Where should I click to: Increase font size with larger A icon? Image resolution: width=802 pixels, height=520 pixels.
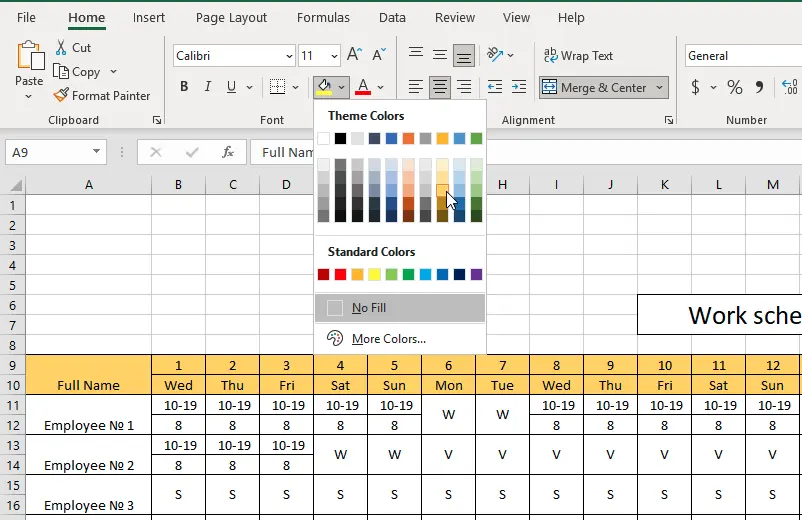[356, 56]
